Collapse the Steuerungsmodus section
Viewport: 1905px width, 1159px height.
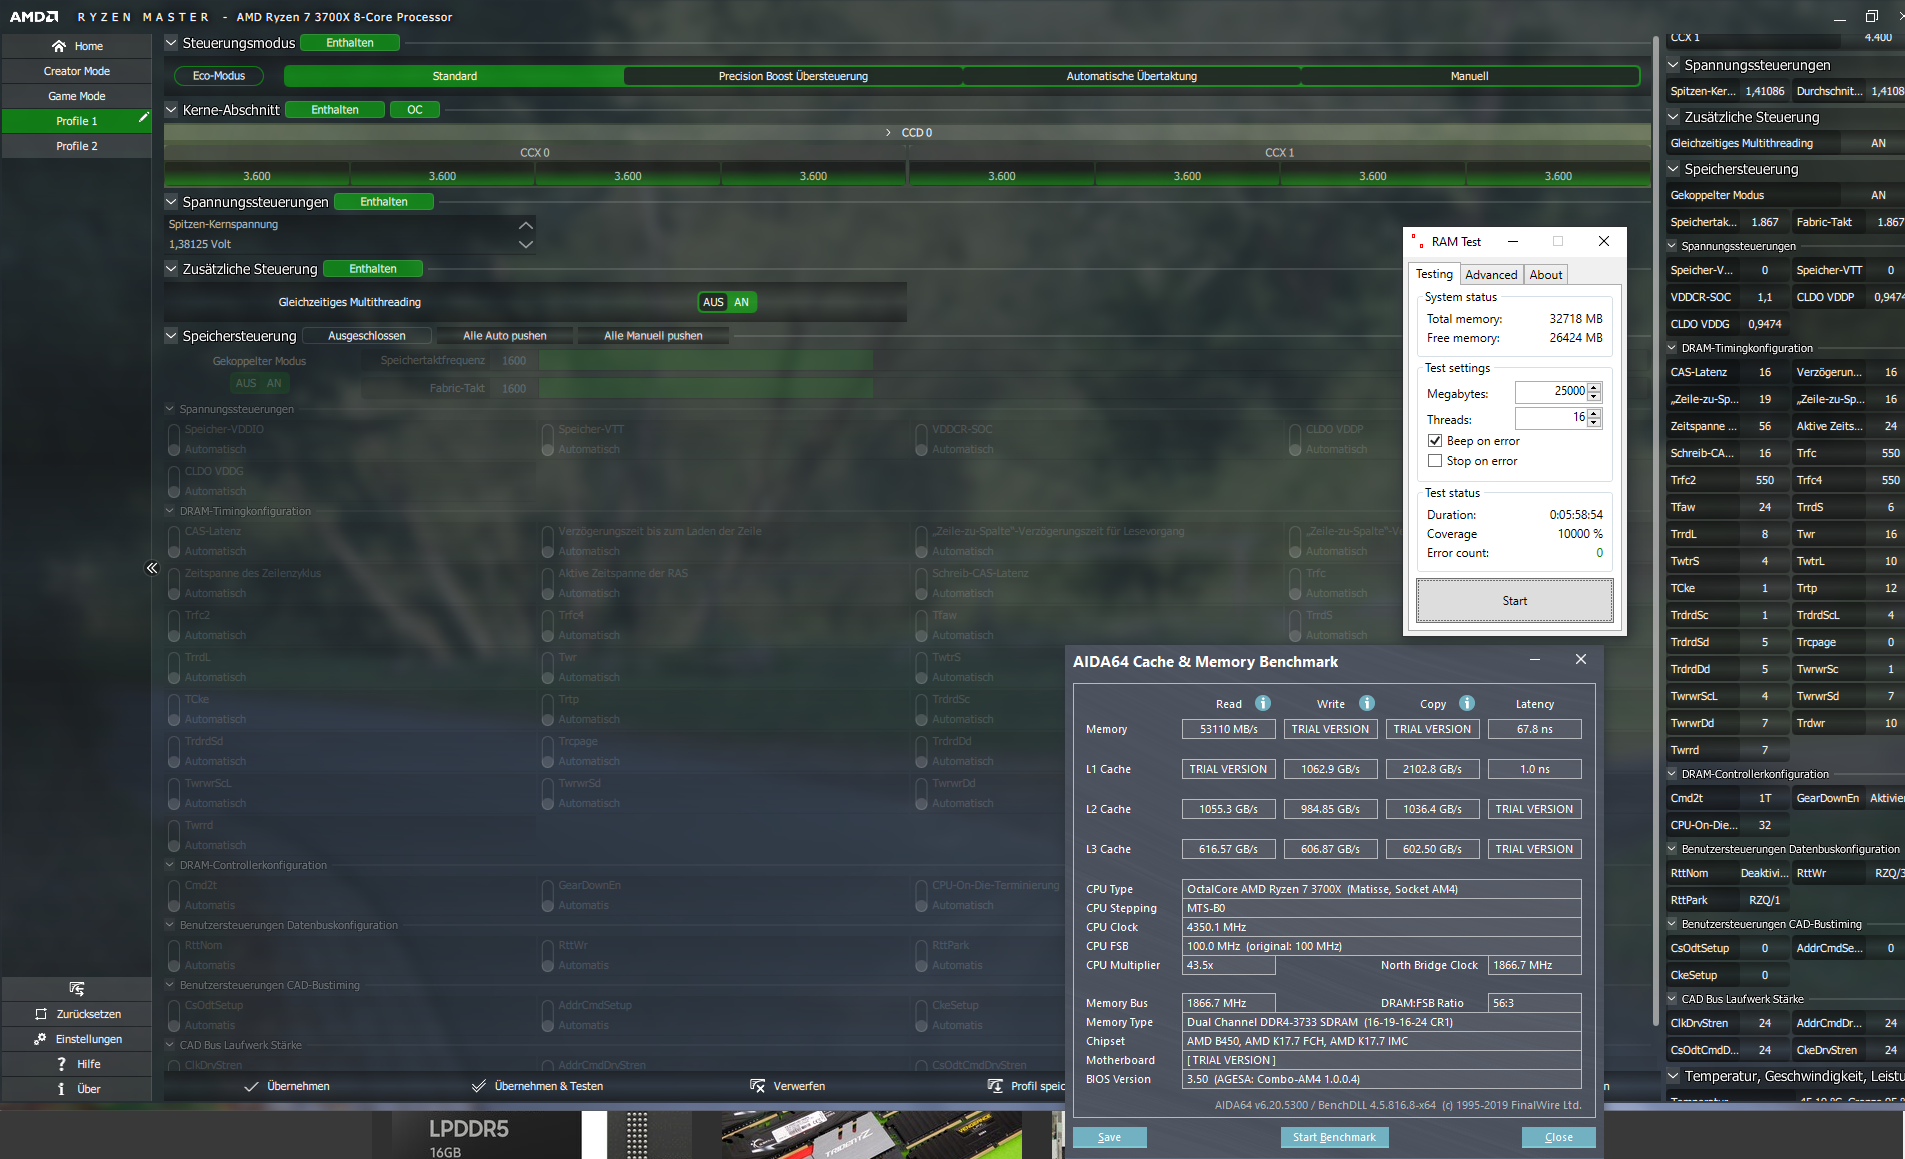click(x=171, y=43)
